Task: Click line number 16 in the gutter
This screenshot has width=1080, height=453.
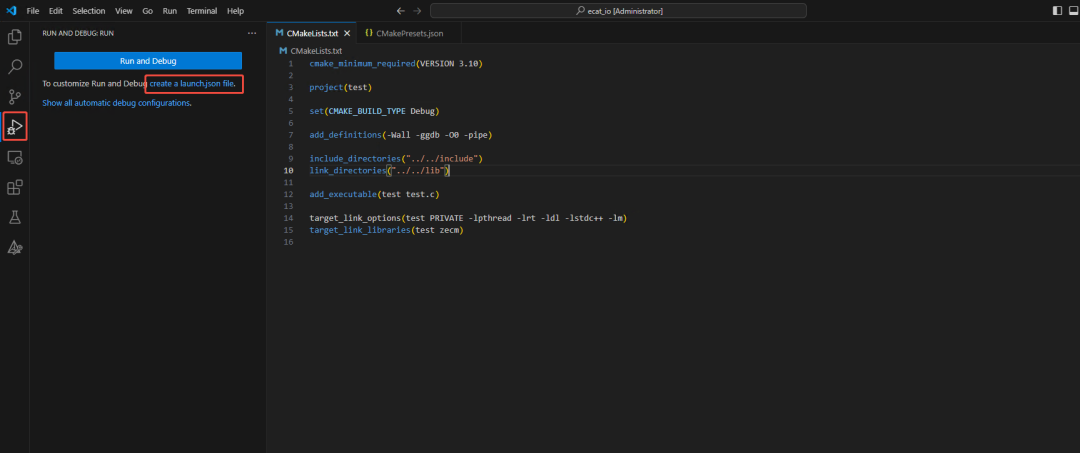Action: pyautogui.click(x=289, y=242)
